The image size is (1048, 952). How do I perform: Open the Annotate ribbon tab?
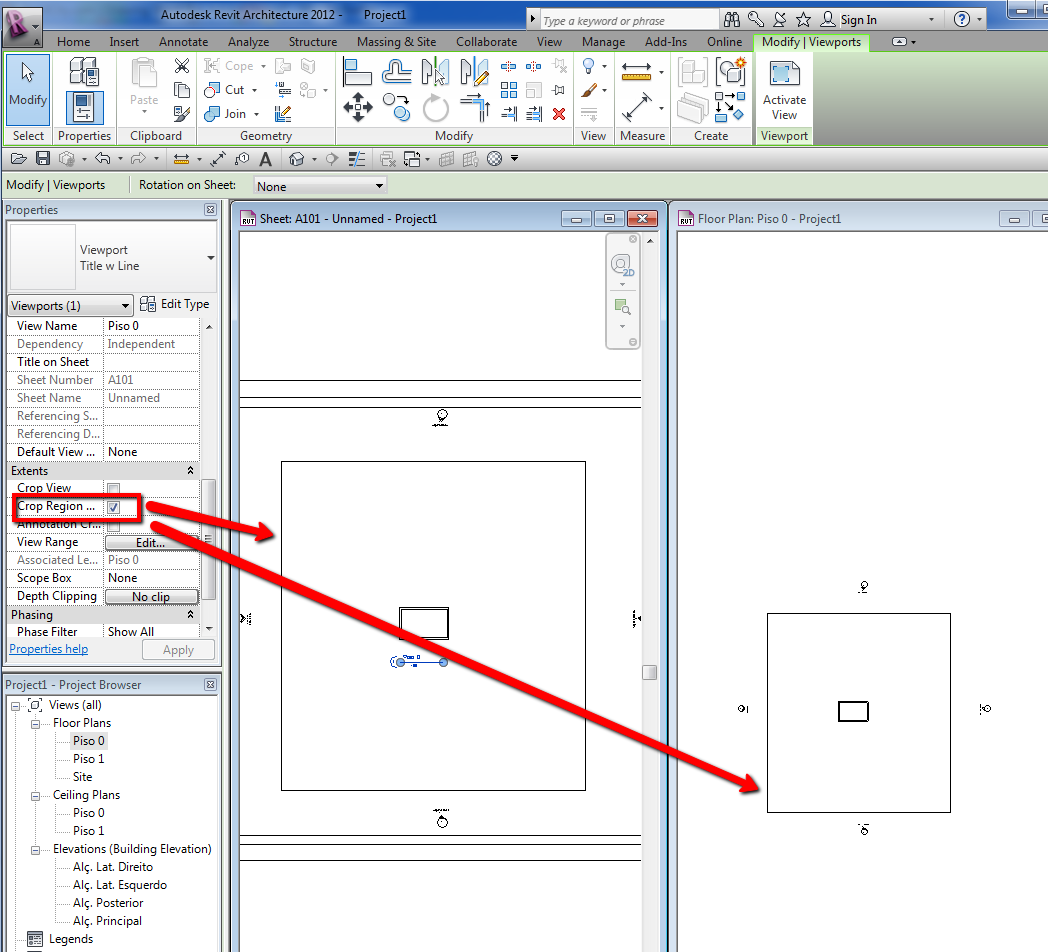pos(184,41)
